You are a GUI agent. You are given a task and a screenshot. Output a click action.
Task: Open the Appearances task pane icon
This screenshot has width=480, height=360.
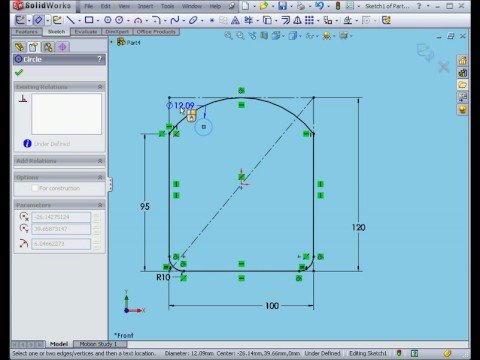pyautogui.click(x=463, y=110)
